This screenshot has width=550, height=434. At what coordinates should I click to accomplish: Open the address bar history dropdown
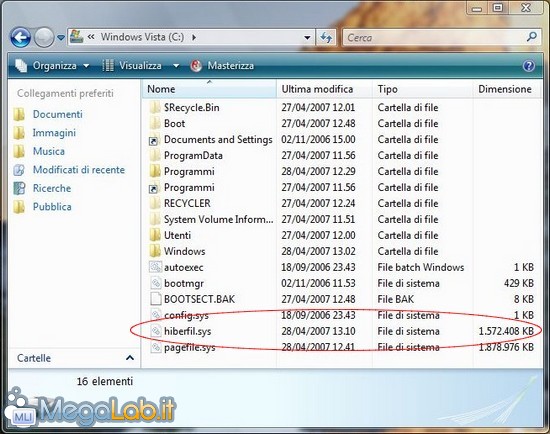(307, 37)
